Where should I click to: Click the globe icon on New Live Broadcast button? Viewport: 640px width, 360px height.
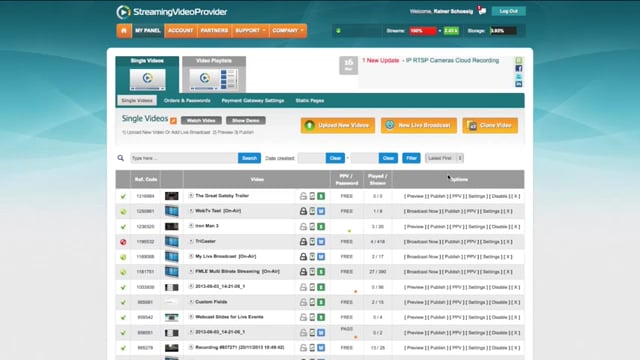coord(390,125)
